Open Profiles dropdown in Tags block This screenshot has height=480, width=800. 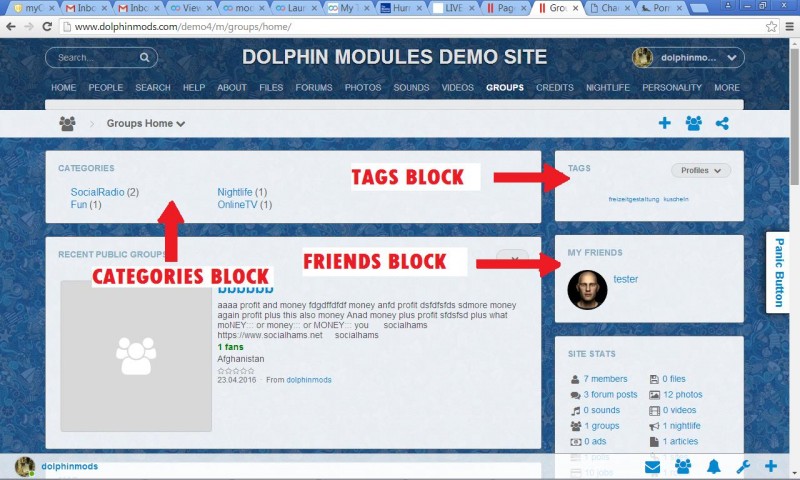click(x=701, y=170)
